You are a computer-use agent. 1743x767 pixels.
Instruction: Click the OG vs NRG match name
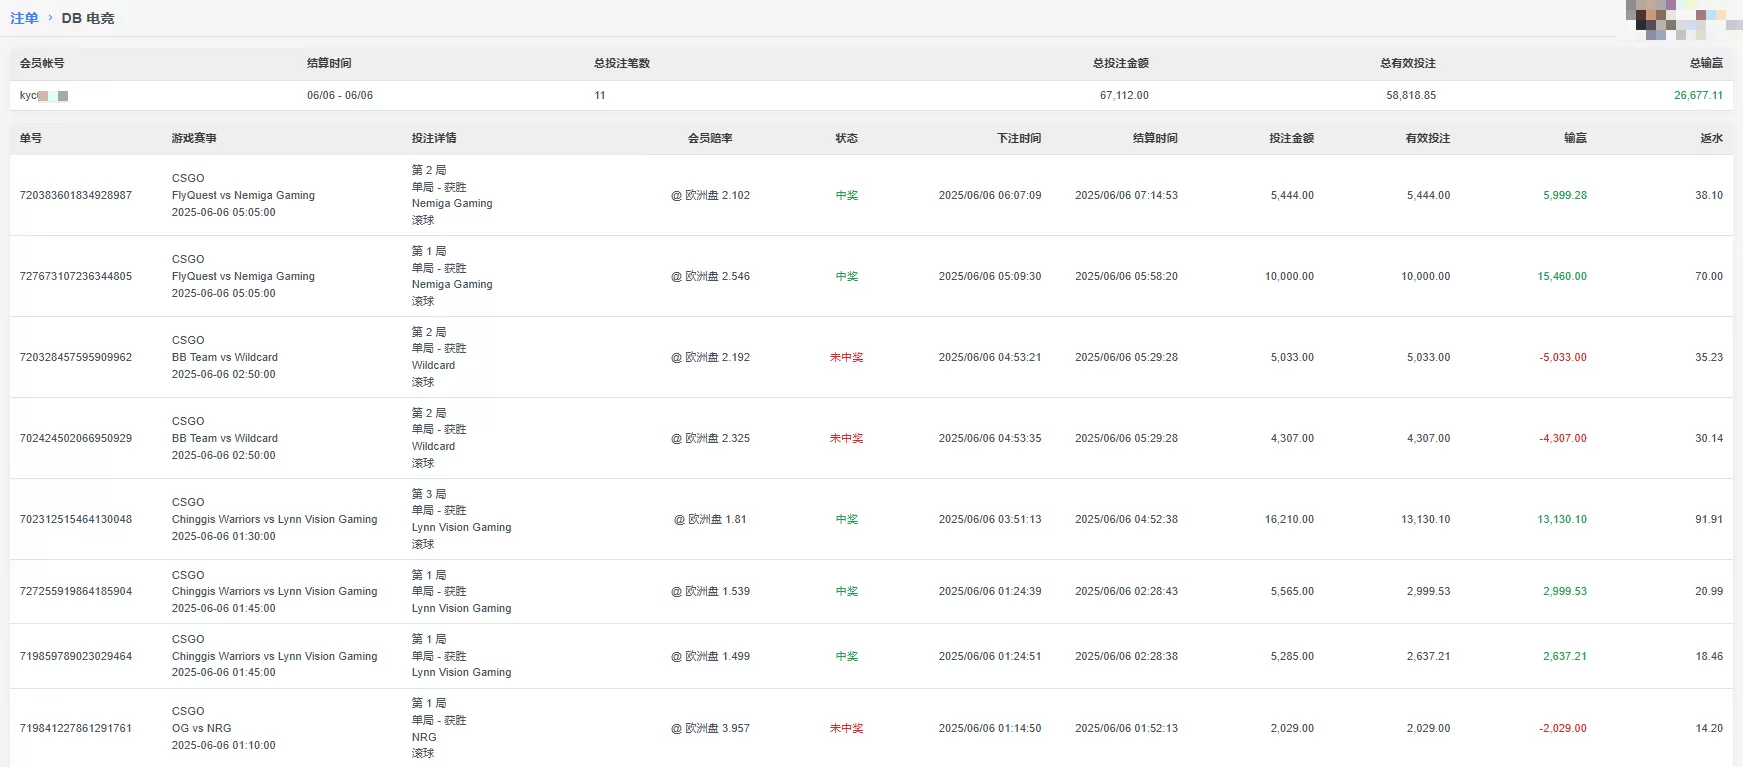[x=201, y=729]
